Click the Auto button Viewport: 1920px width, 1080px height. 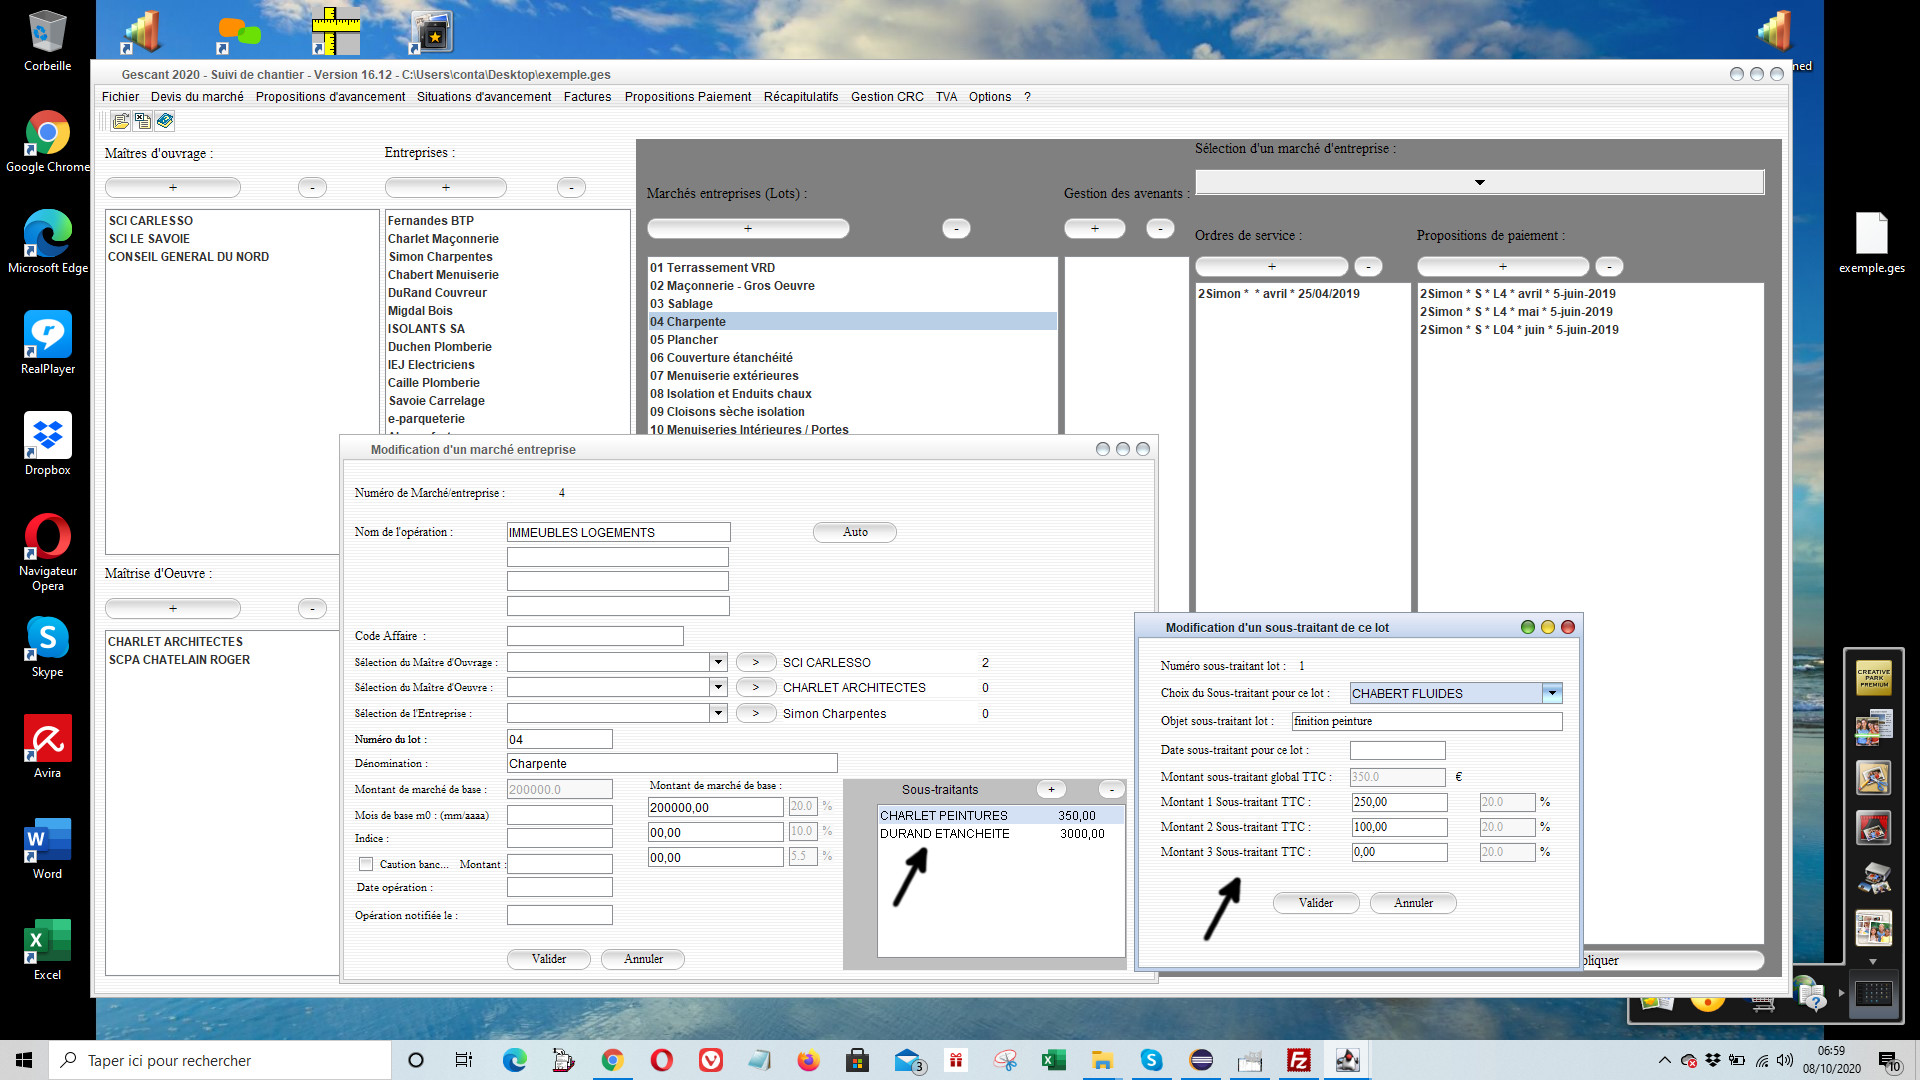(x=855, y=532)
